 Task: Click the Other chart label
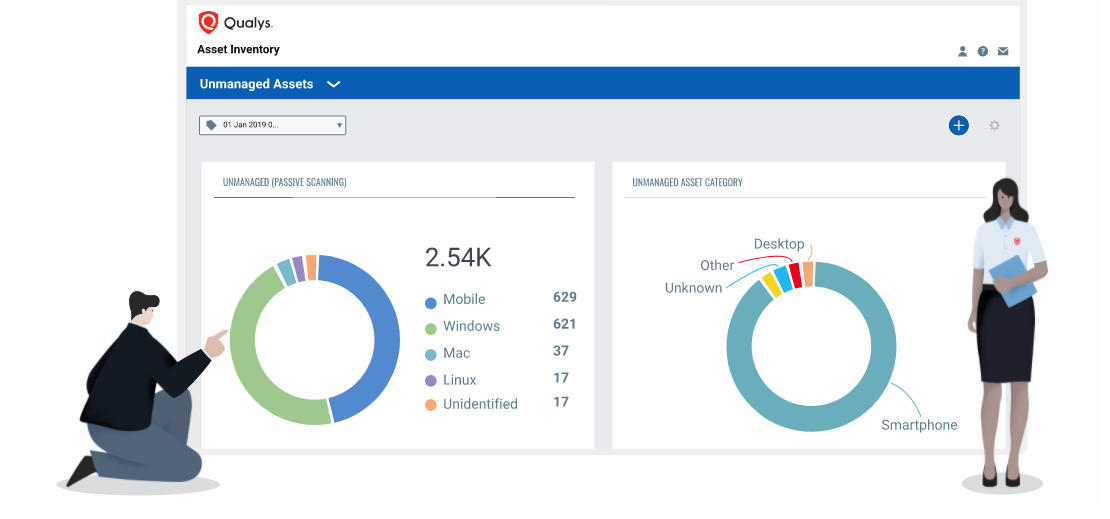tap(717, 266)
